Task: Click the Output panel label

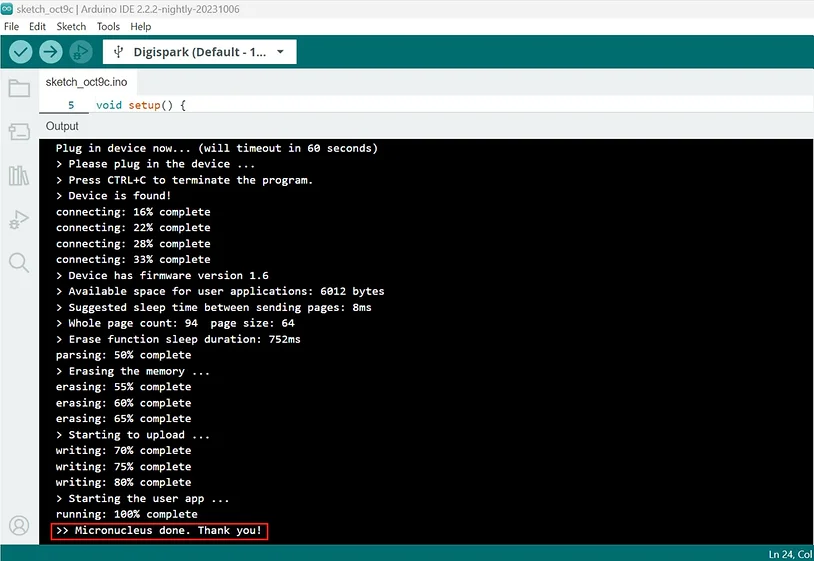Action: tap(62, 126)
